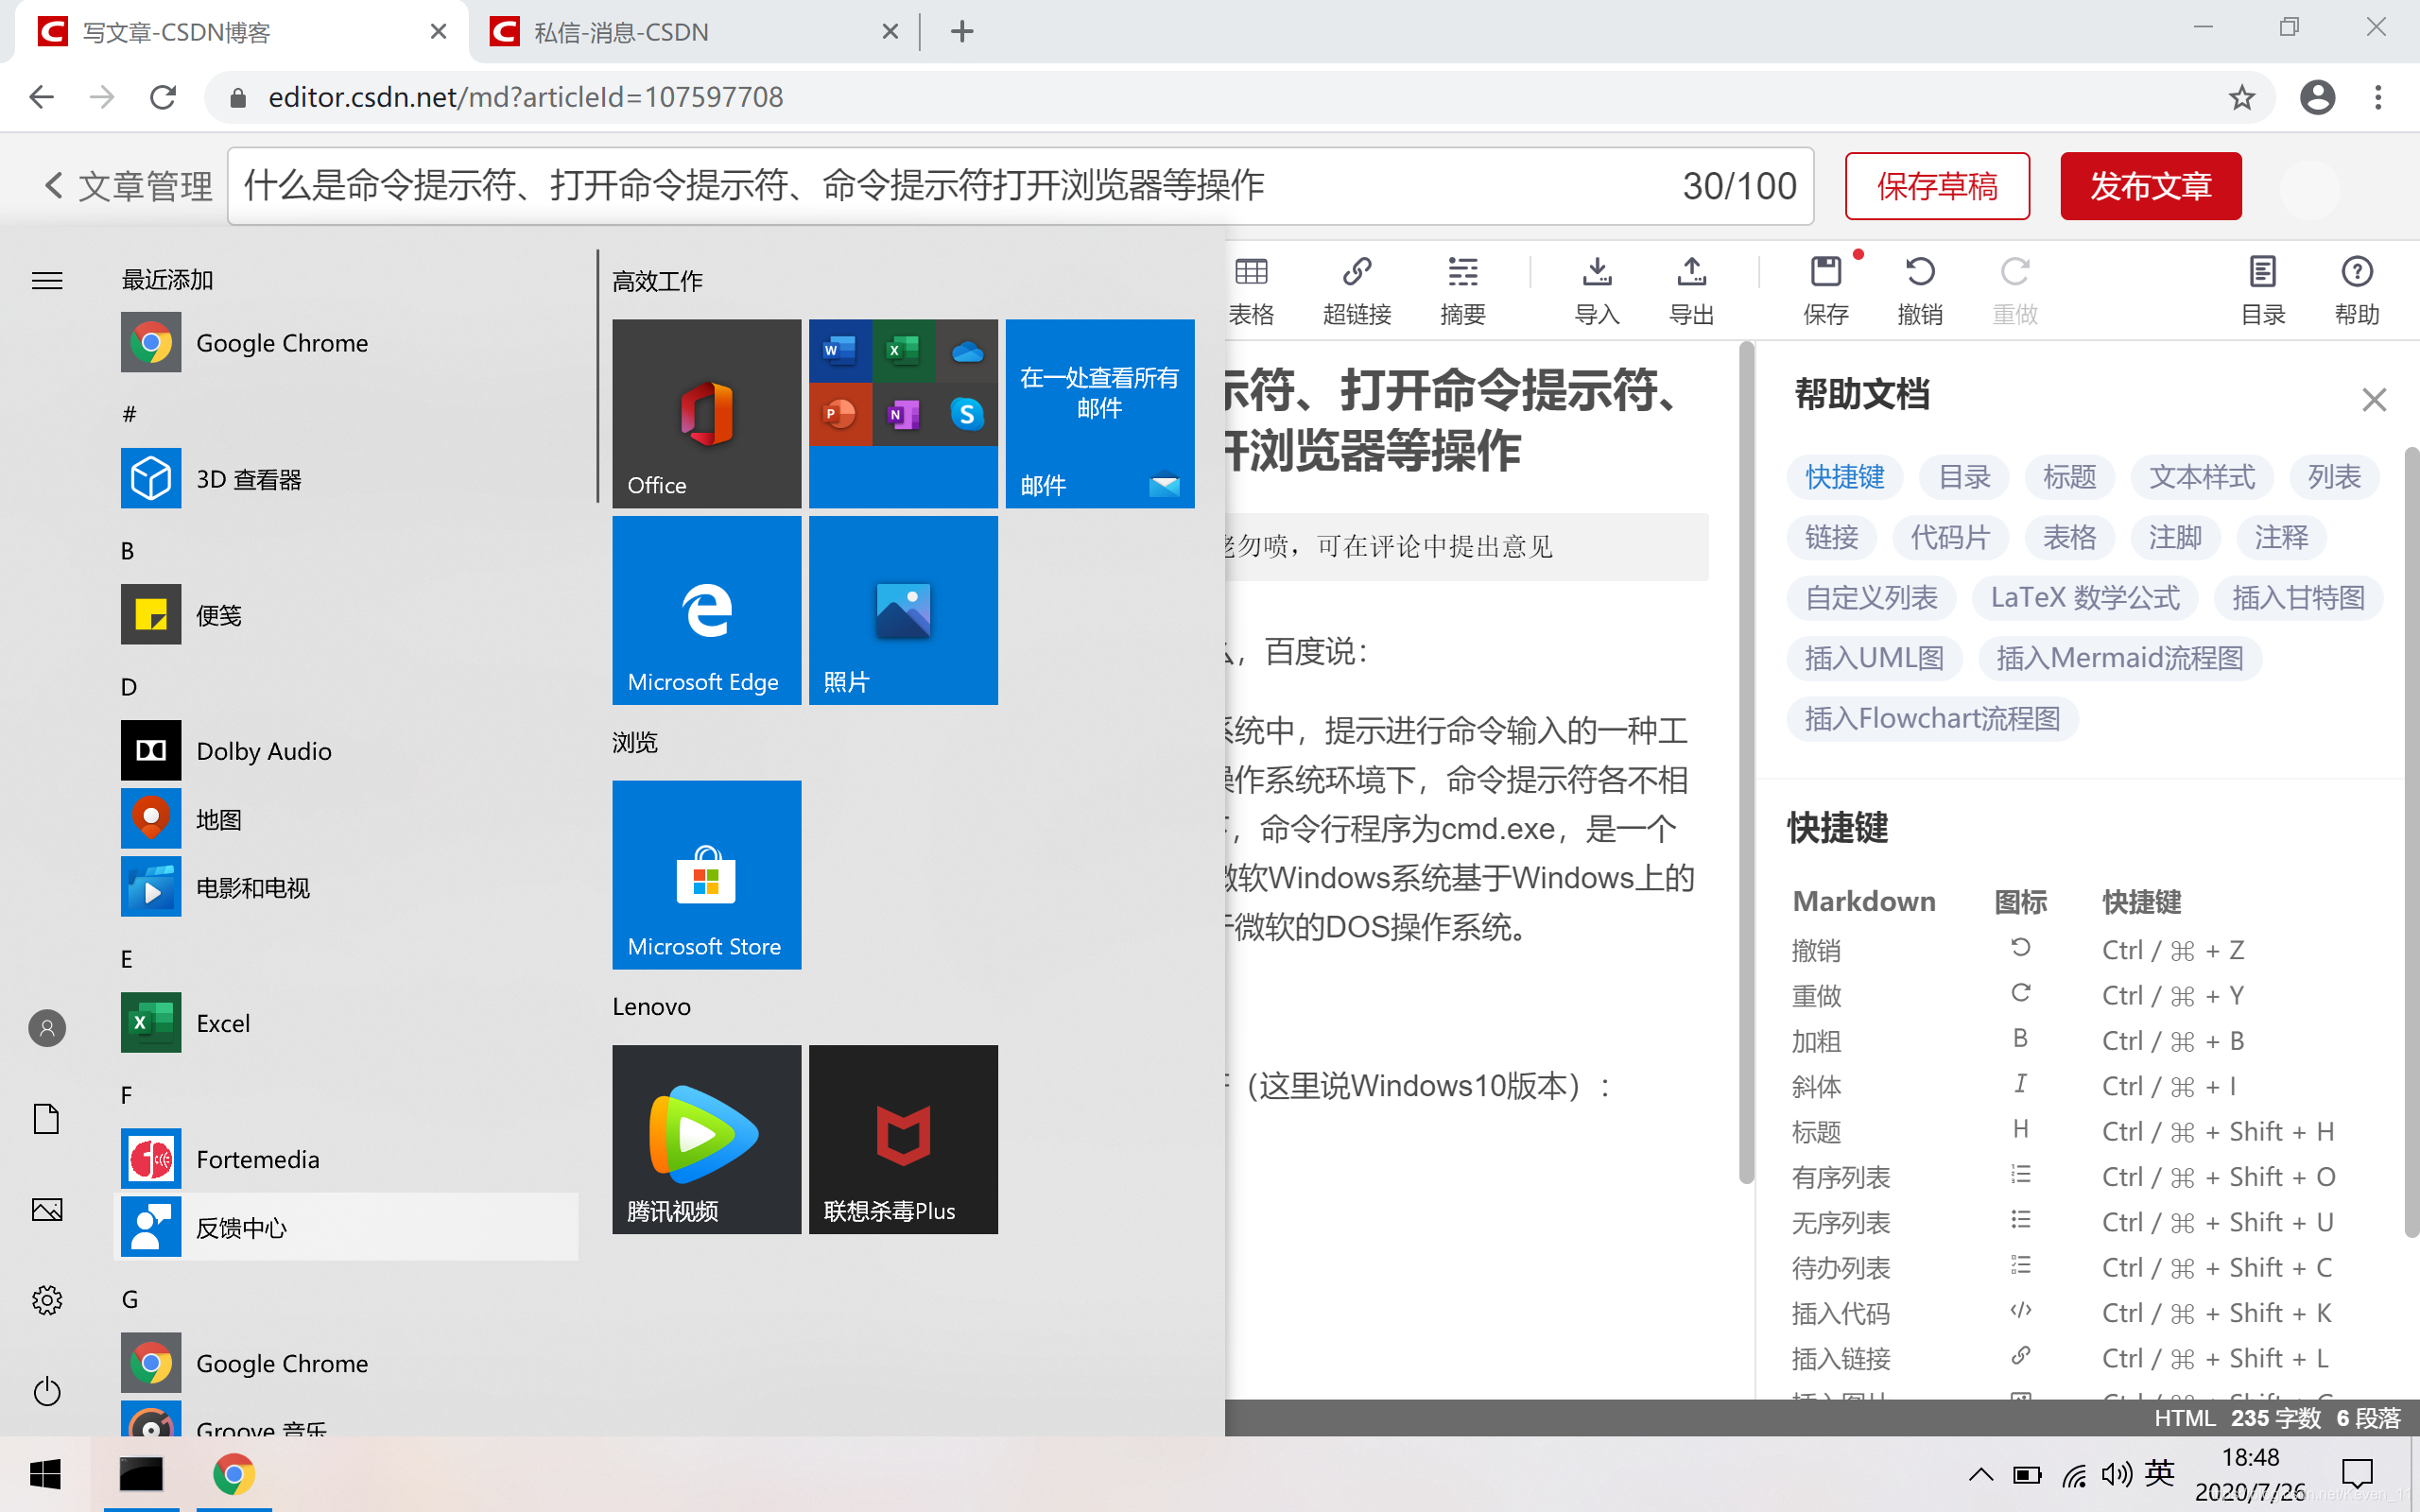Click the undo (撤销) toolbar icon
The height and width of the screenshot is (1512, 2420).
[x=1919, y=272]
